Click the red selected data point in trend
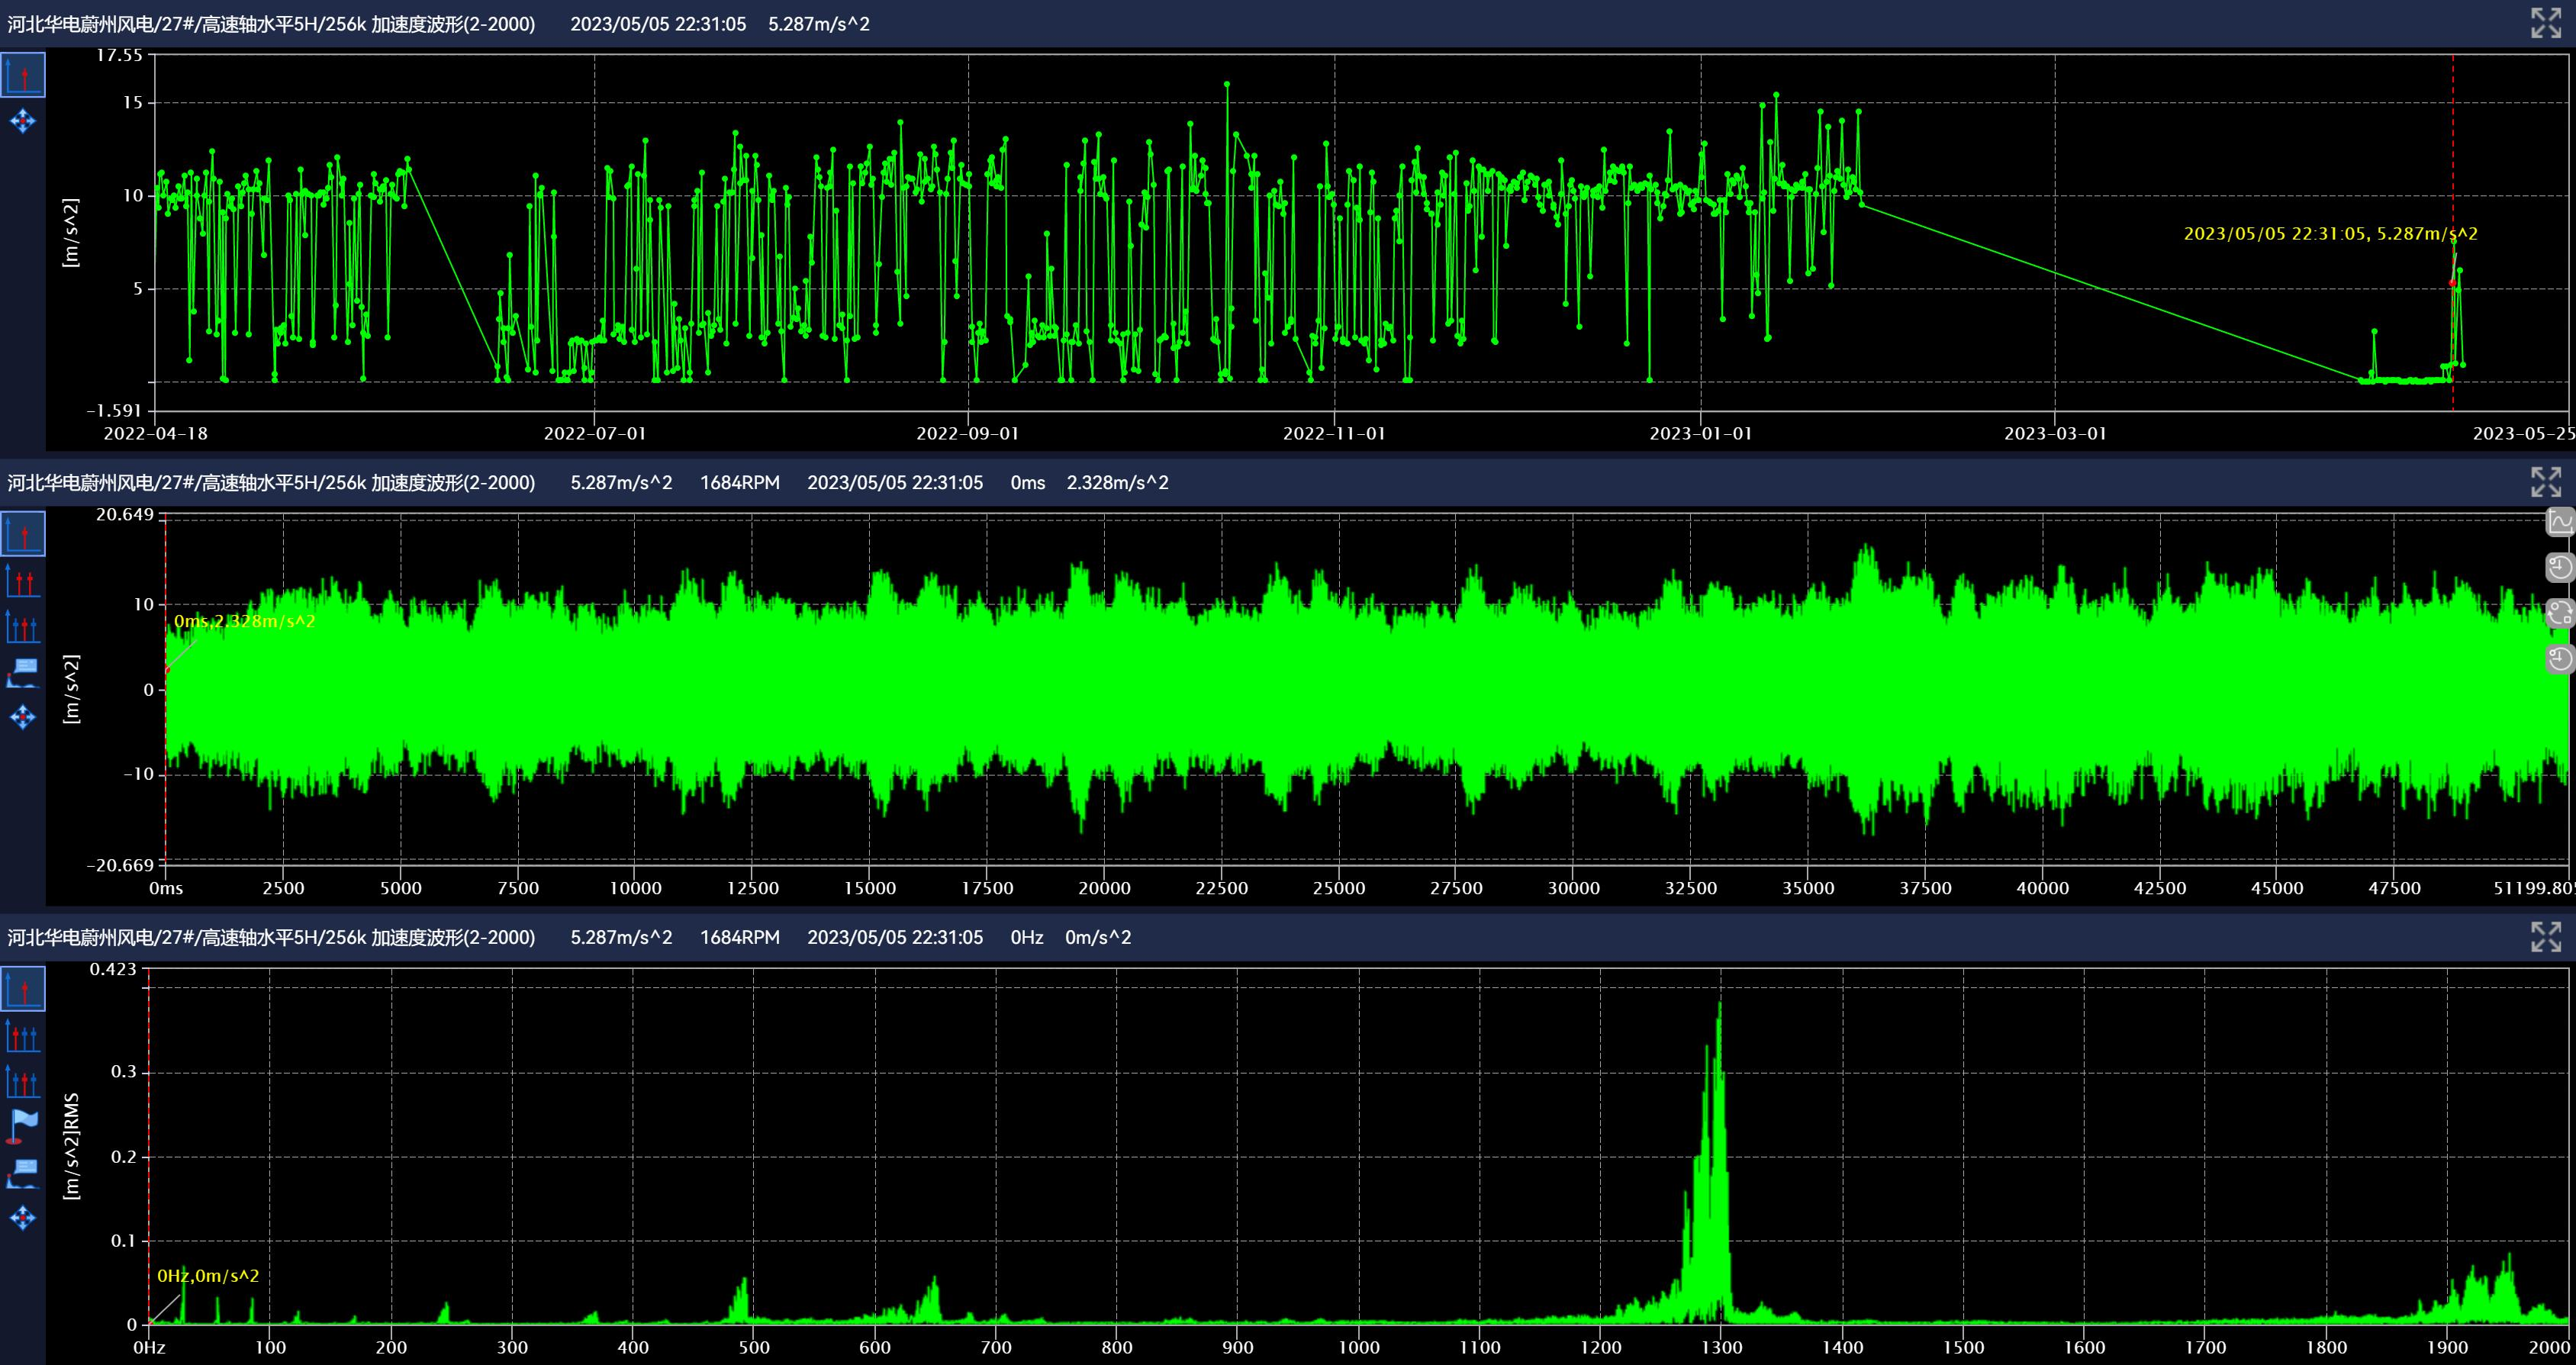Image resolution: width=2576 pixels, height=1365 pixels. (x=2452, y=283)
